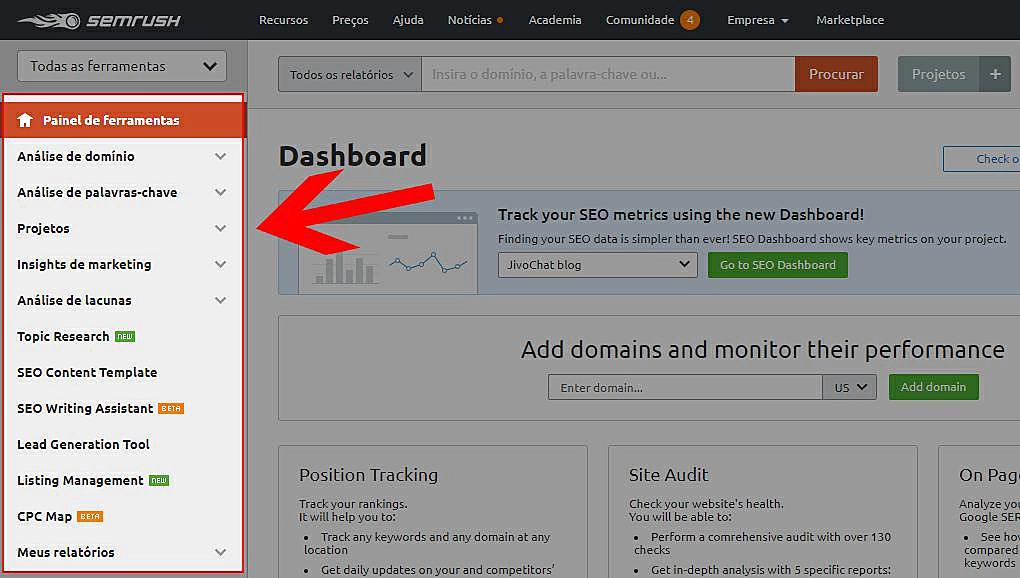Viewport: 1020px width, 578px height.
Task: Open the Todos os relatórios dropdown
Action: [349, 73]
